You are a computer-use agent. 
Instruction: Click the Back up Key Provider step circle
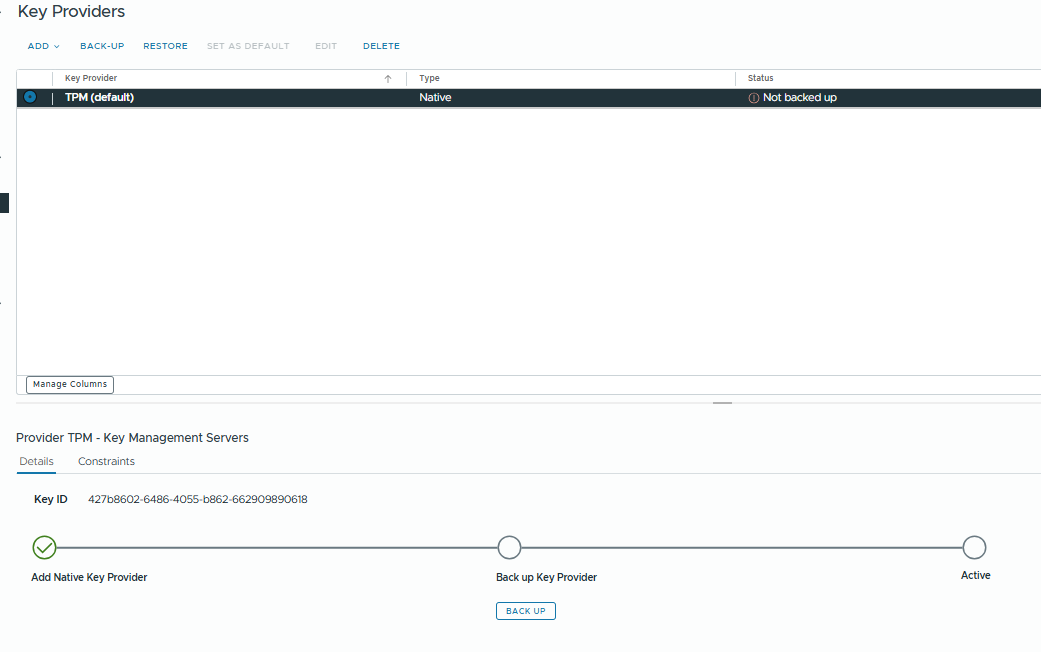tap(509, 547)
